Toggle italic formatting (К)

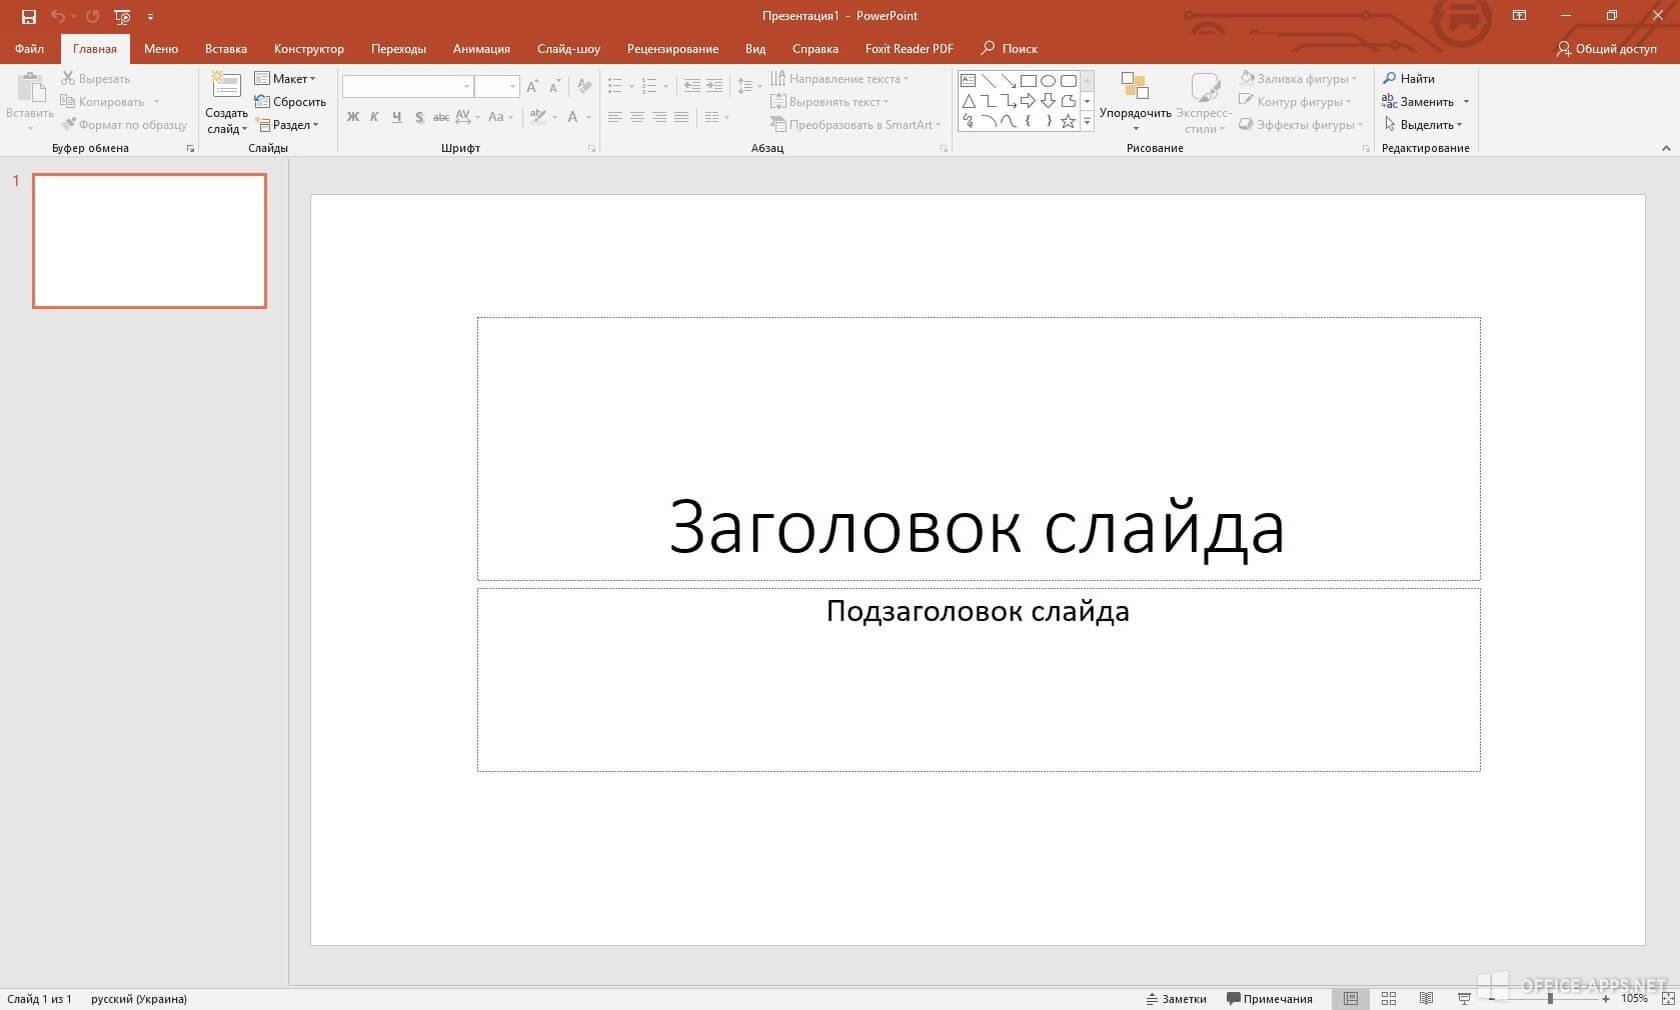click(x=374, y=117)
